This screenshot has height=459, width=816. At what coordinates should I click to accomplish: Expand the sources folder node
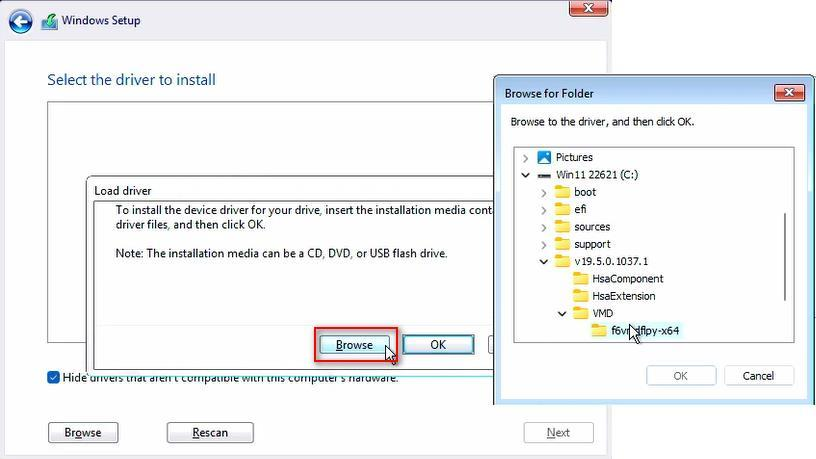(x=544, y=228)
